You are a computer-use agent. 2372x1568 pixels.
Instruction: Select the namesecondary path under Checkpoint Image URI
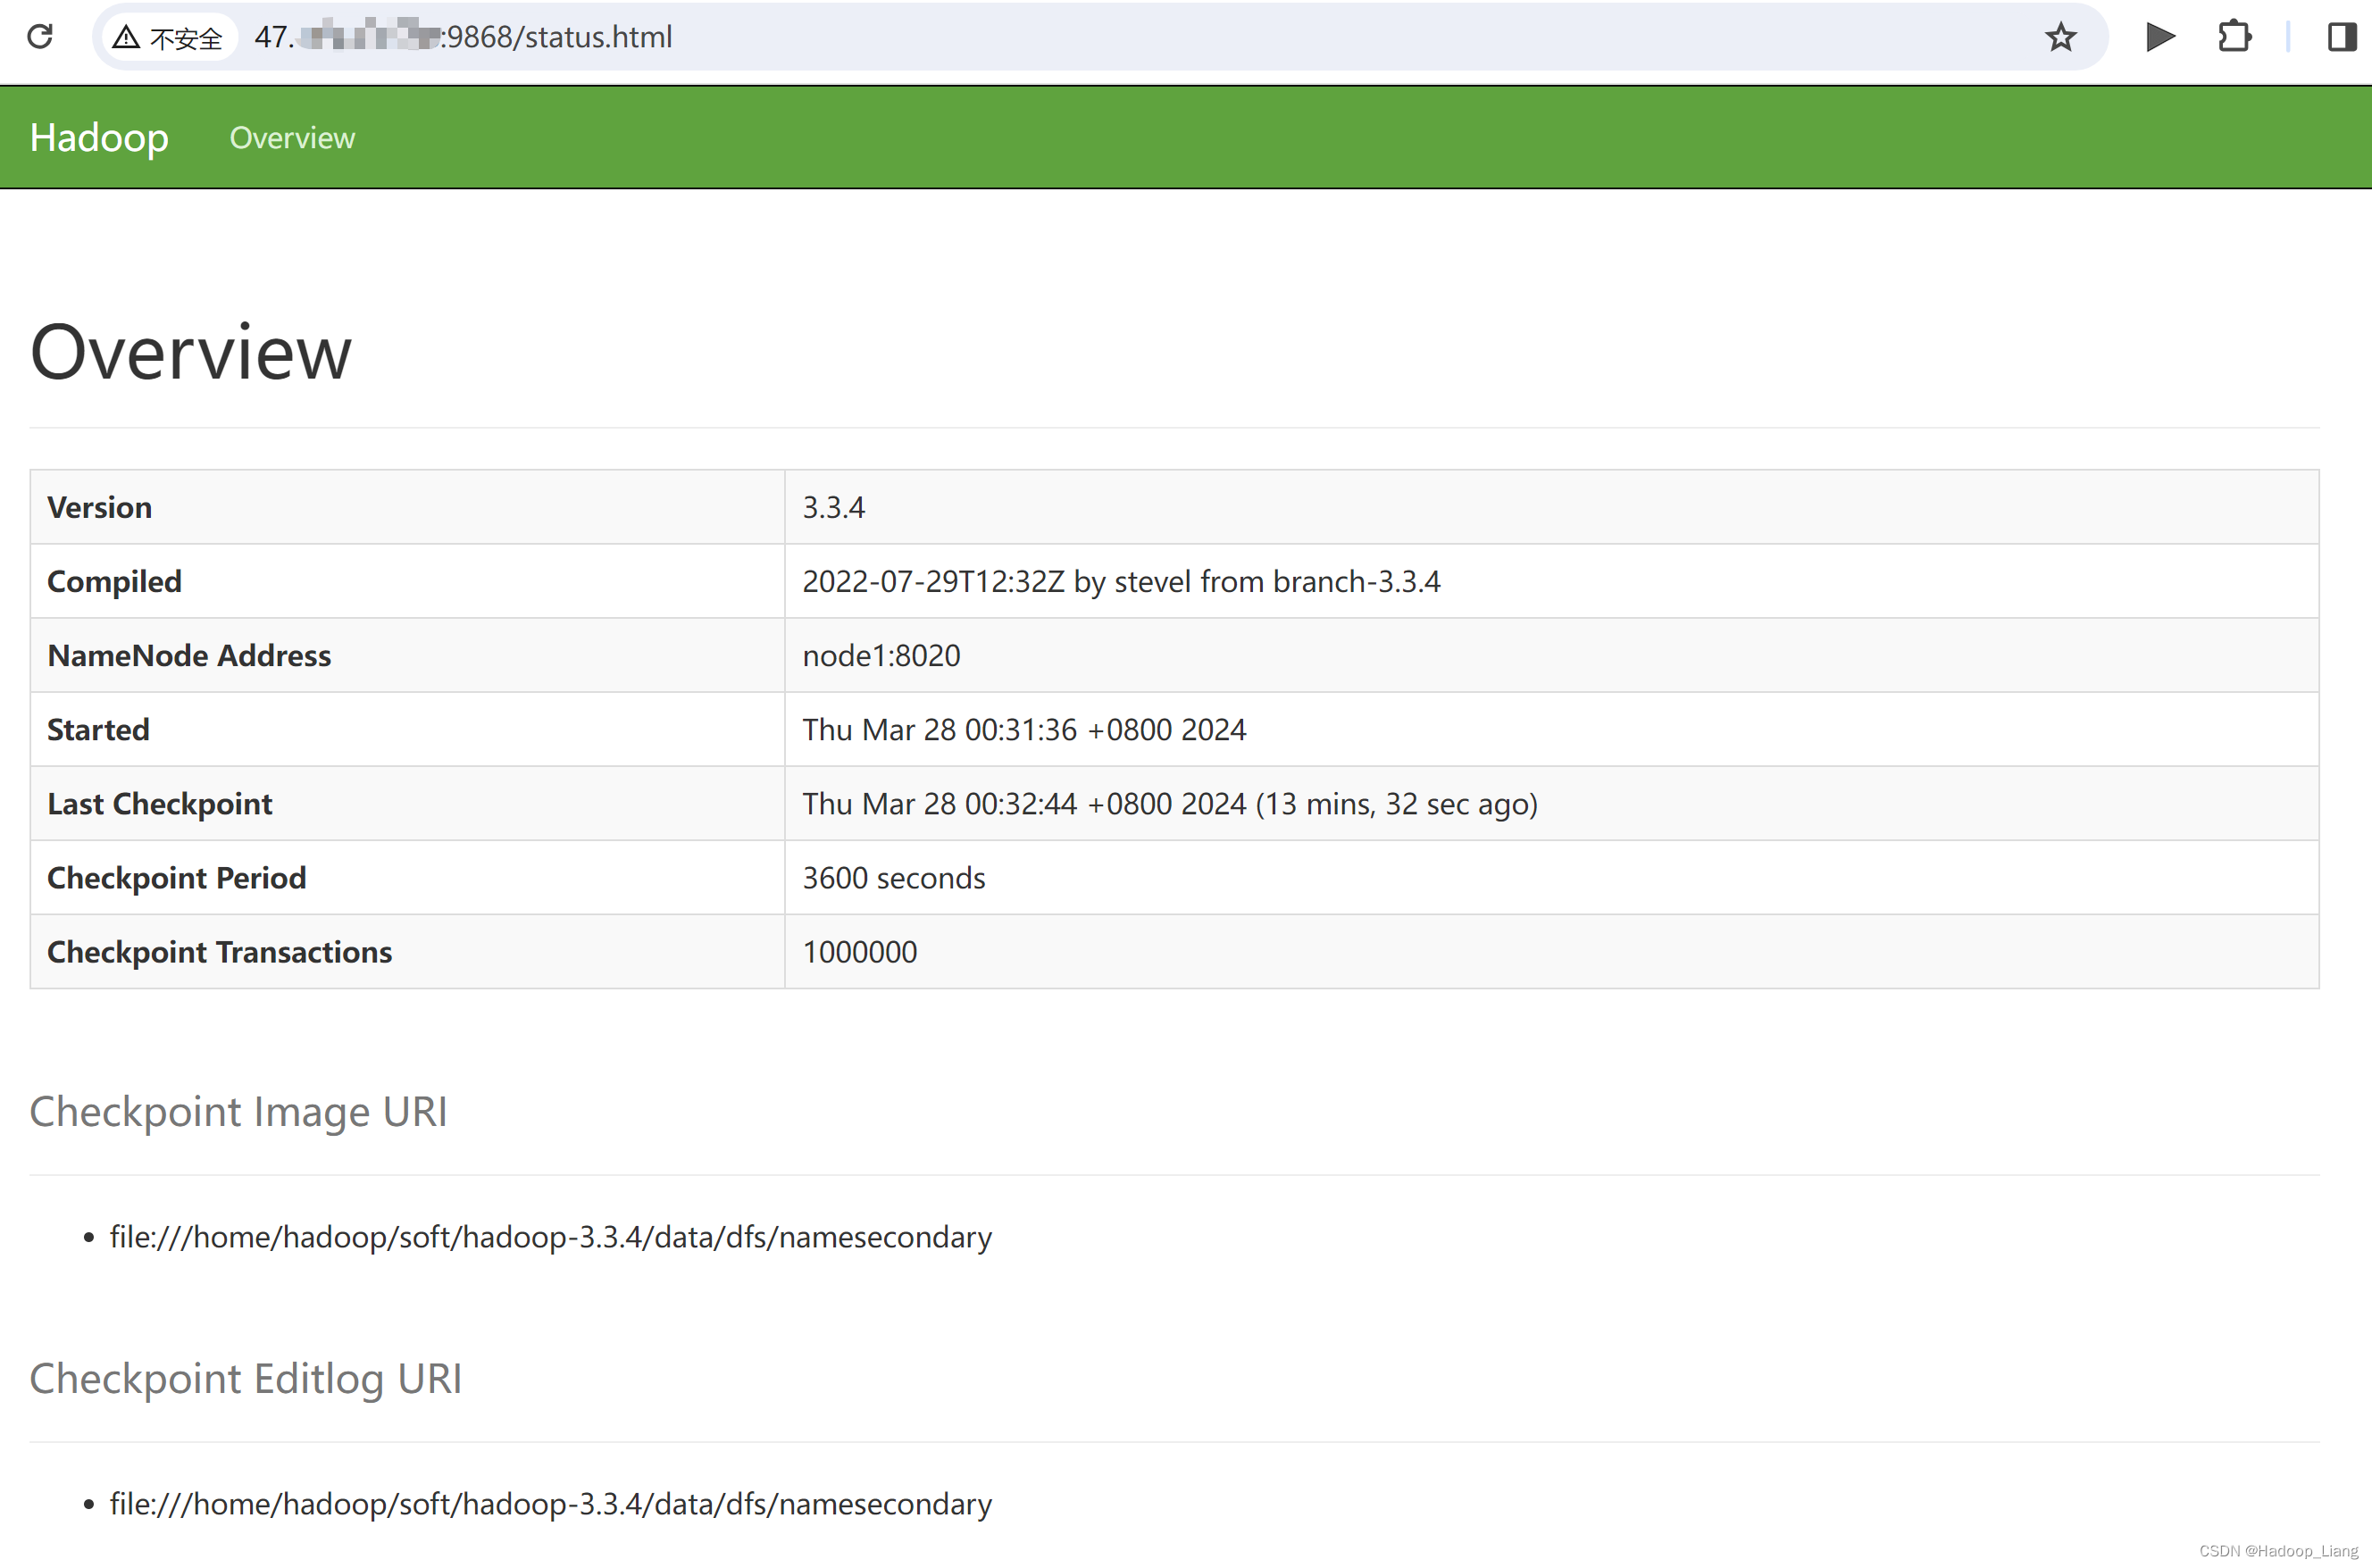551,1237
